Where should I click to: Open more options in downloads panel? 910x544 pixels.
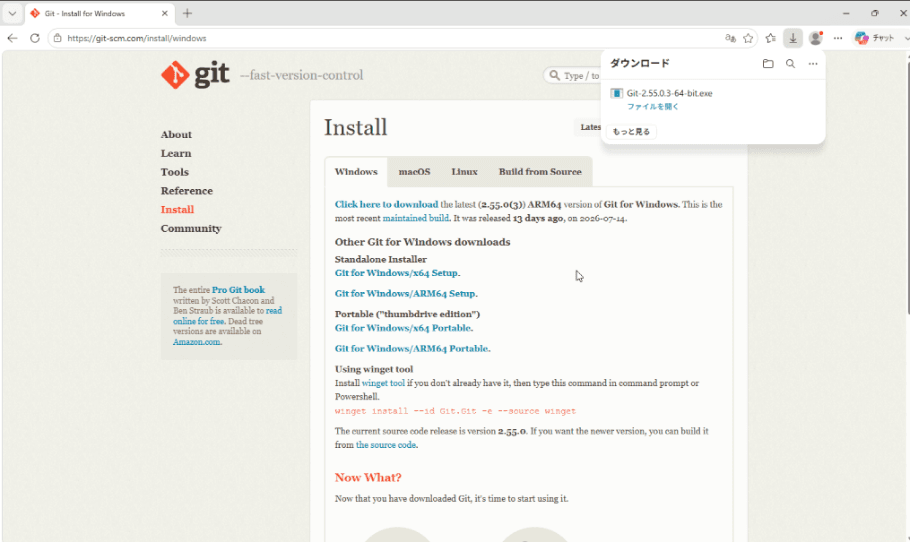pos(812,64)
